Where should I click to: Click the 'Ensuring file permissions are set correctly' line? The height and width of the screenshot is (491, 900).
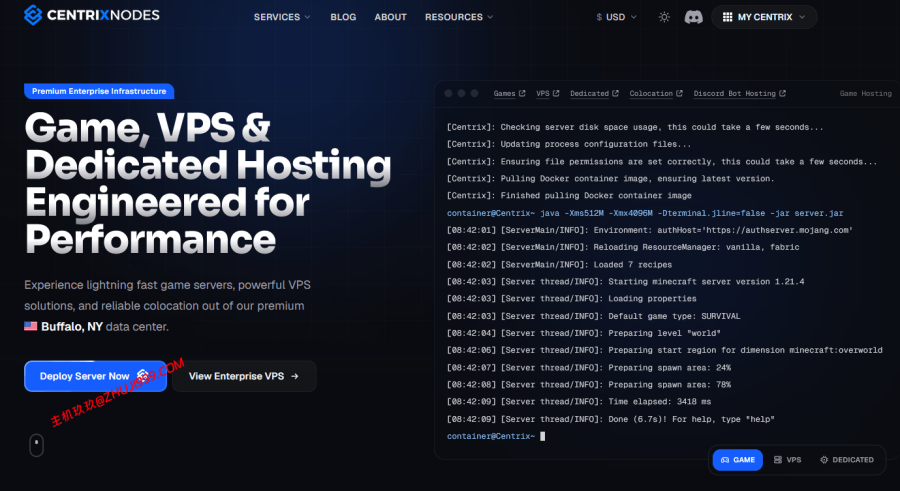[662, 162]
